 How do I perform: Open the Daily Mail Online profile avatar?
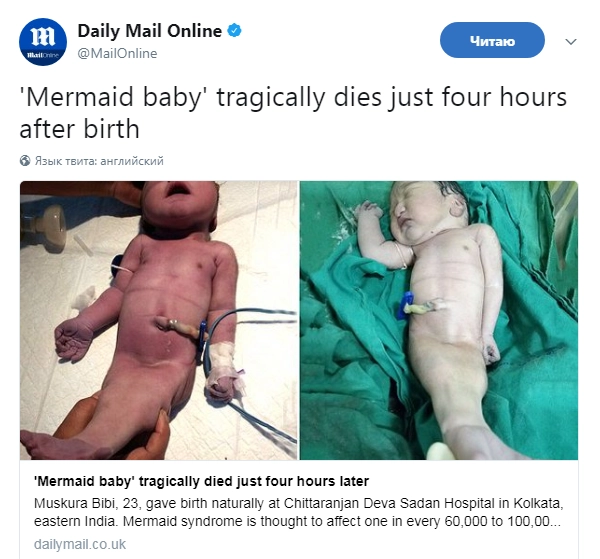[43, 42]
